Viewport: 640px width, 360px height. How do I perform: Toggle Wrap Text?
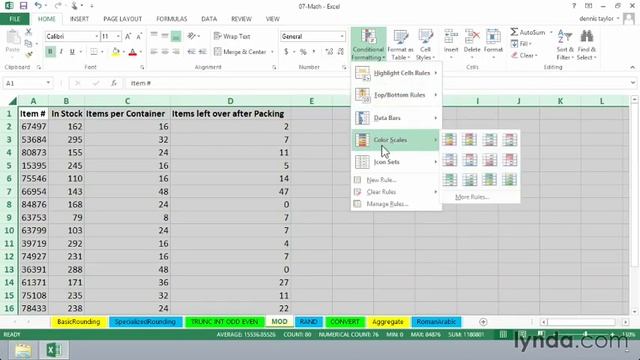[x=232, y=36]
